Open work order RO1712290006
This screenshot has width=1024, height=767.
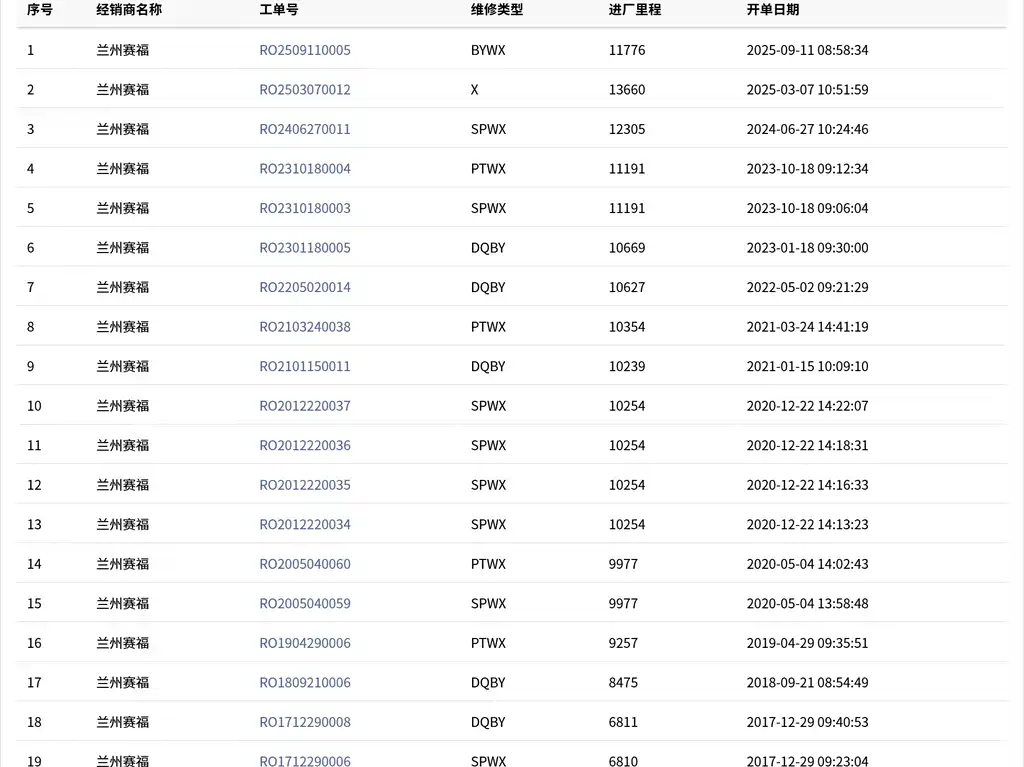(305, 761)
